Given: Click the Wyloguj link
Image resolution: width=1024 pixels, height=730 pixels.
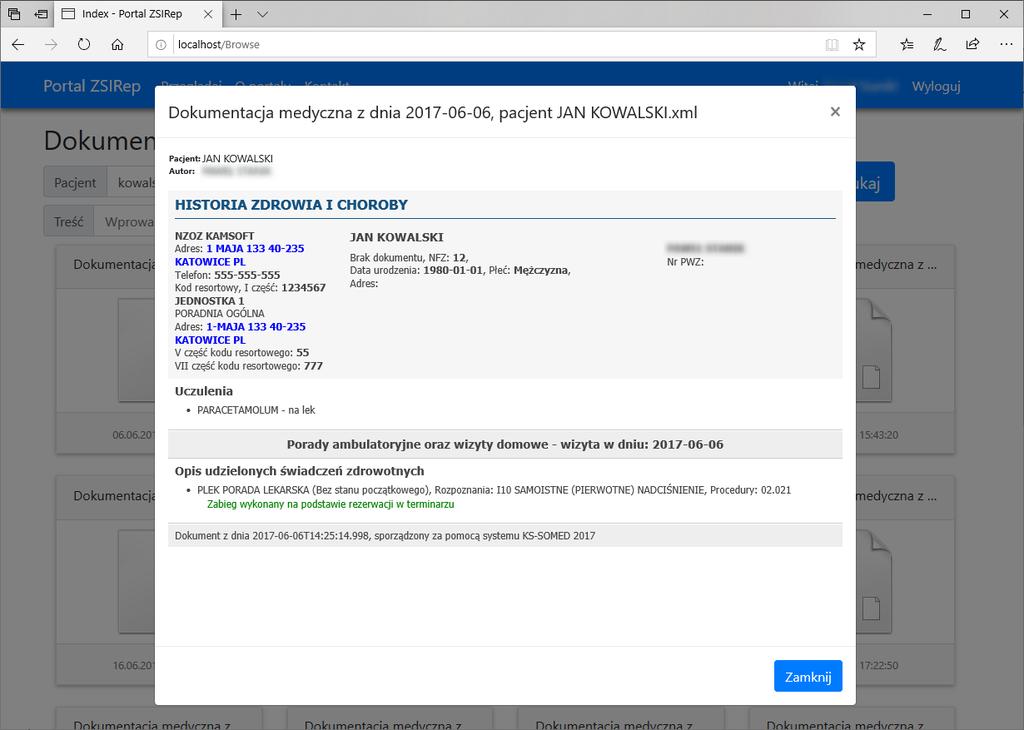Looking at the screenshot, I should click(936, 86).
